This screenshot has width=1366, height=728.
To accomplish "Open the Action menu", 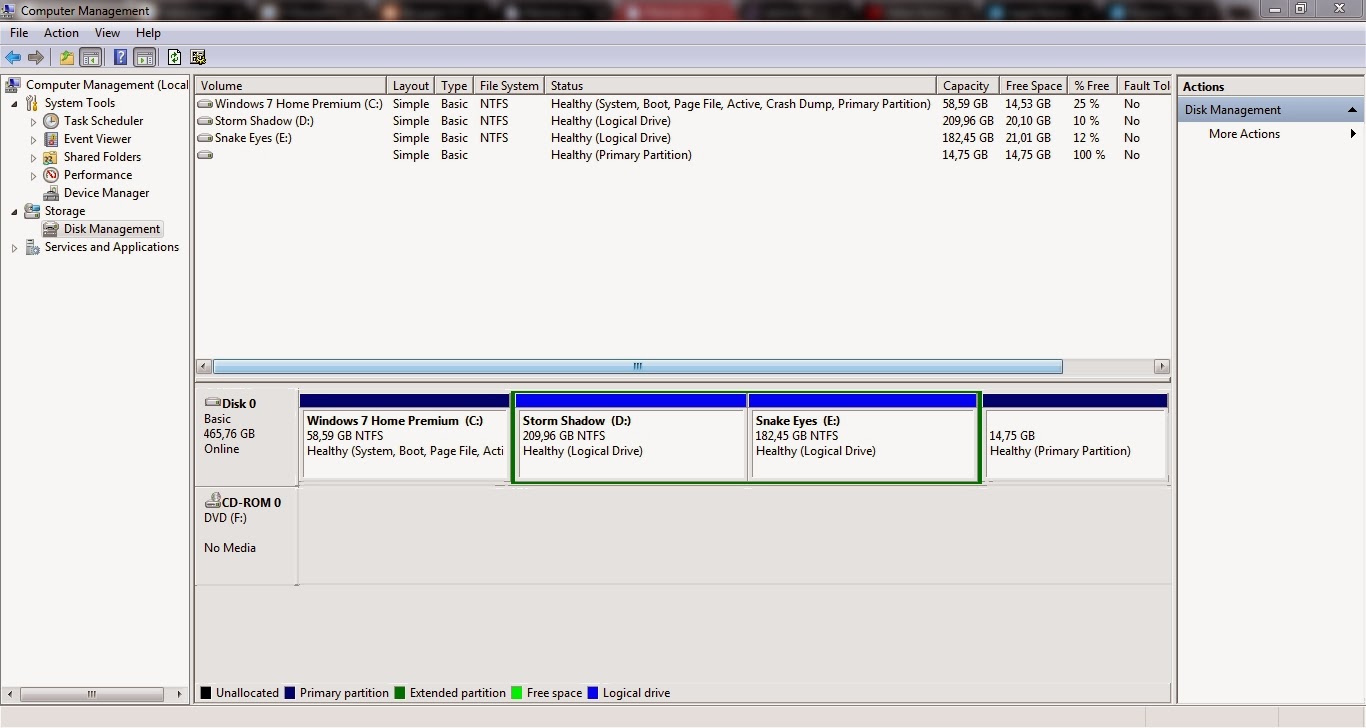I will coord(61,33).
